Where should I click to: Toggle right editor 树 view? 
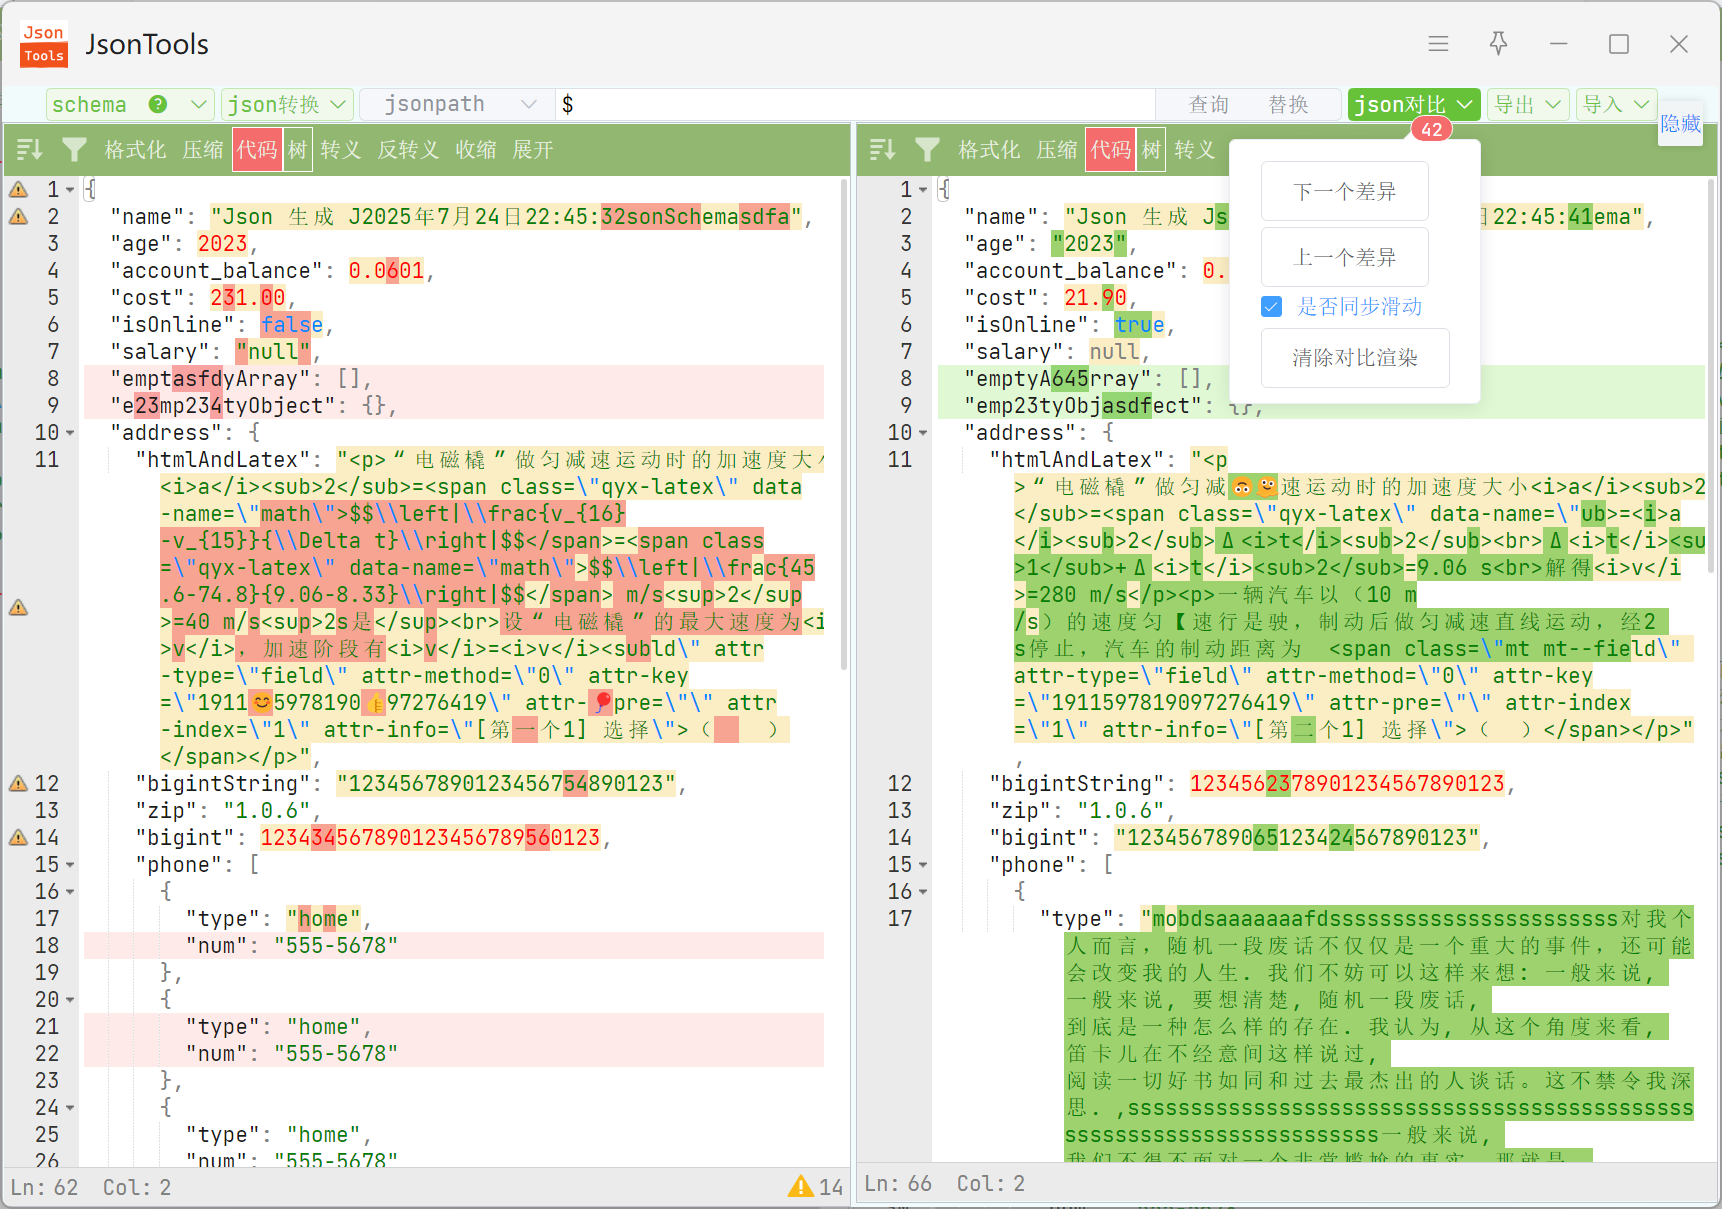pyautogui.click(x=1152, y=150)
